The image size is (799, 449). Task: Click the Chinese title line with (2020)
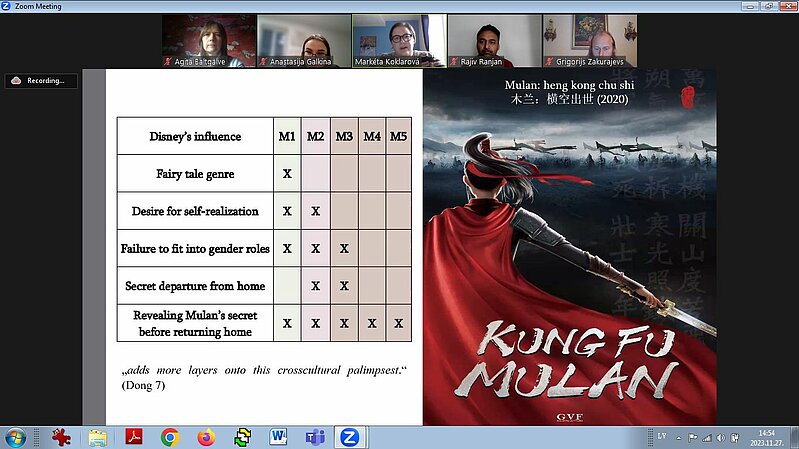coord(570,99)
